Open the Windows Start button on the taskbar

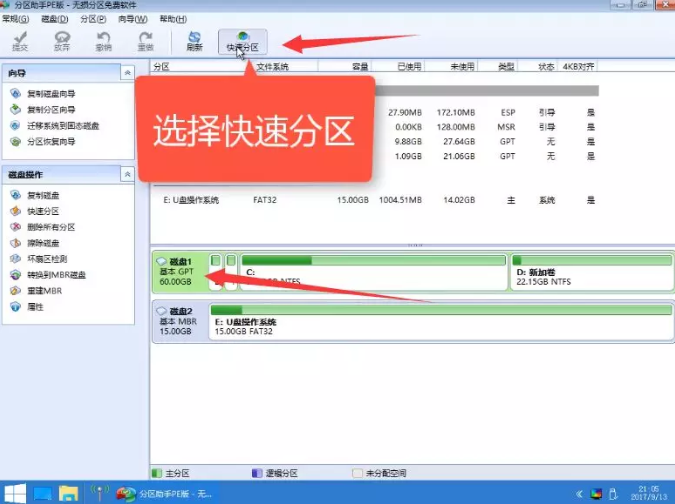click(14, 493)
